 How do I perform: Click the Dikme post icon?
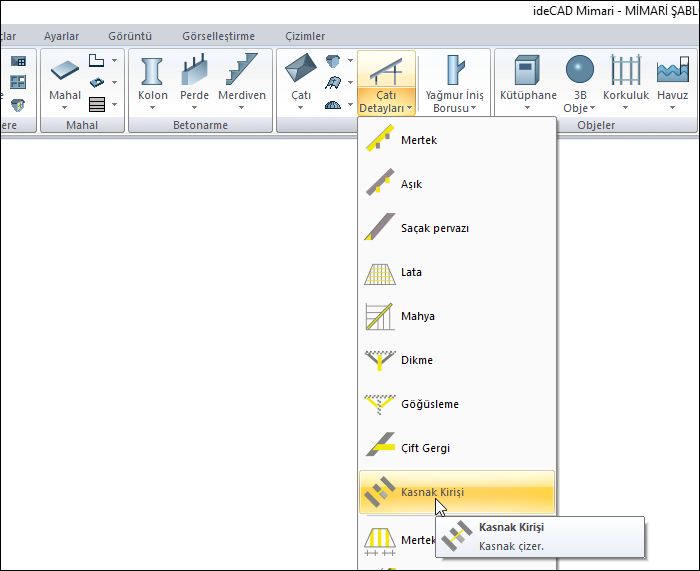(380, 360)
